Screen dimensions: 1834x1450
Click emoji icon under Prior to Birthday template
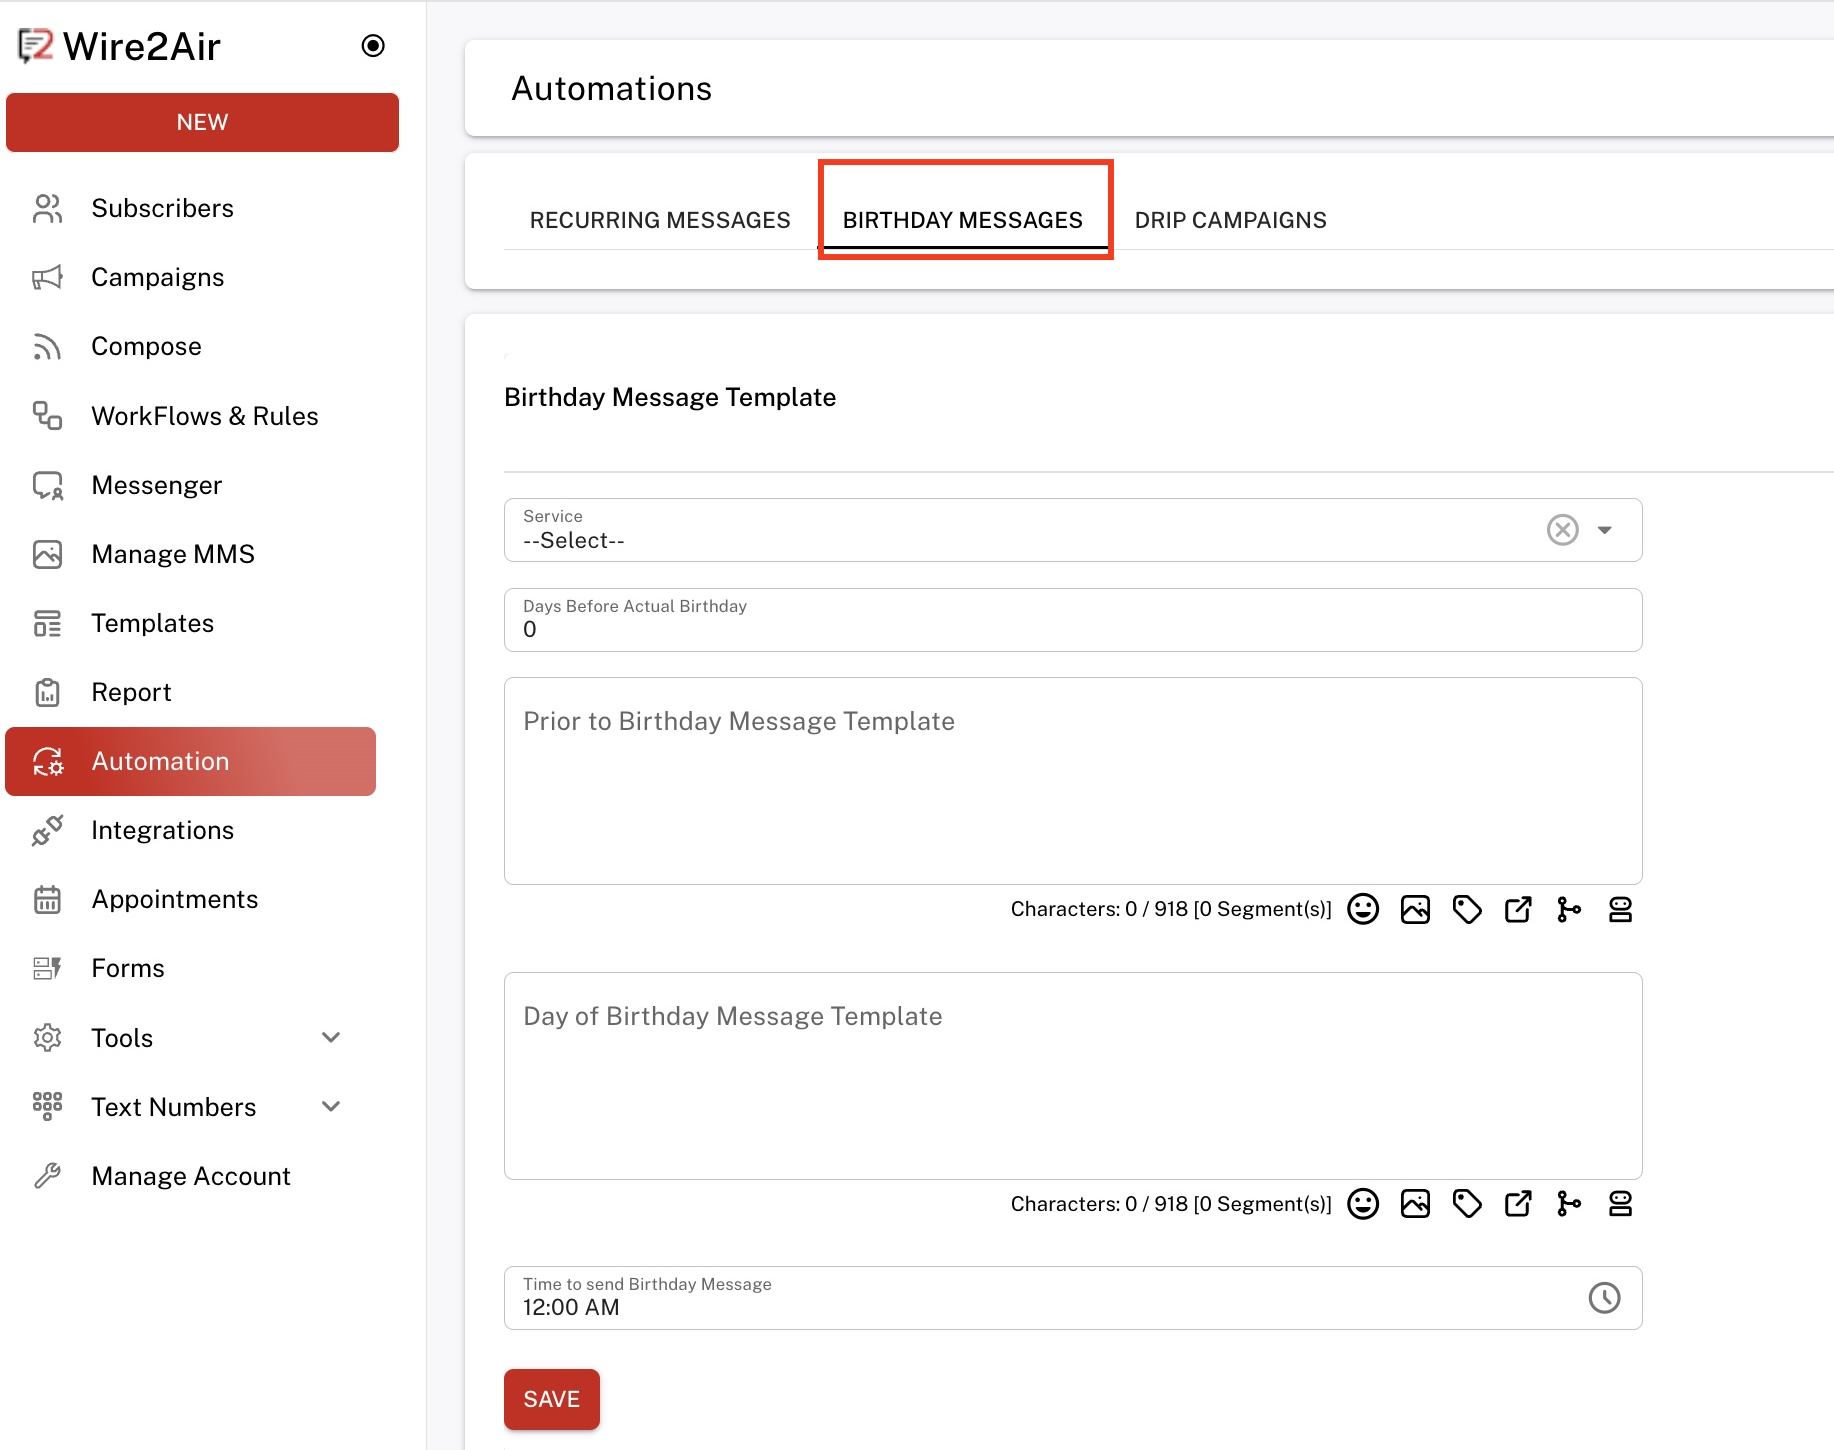pos(1363,909)
